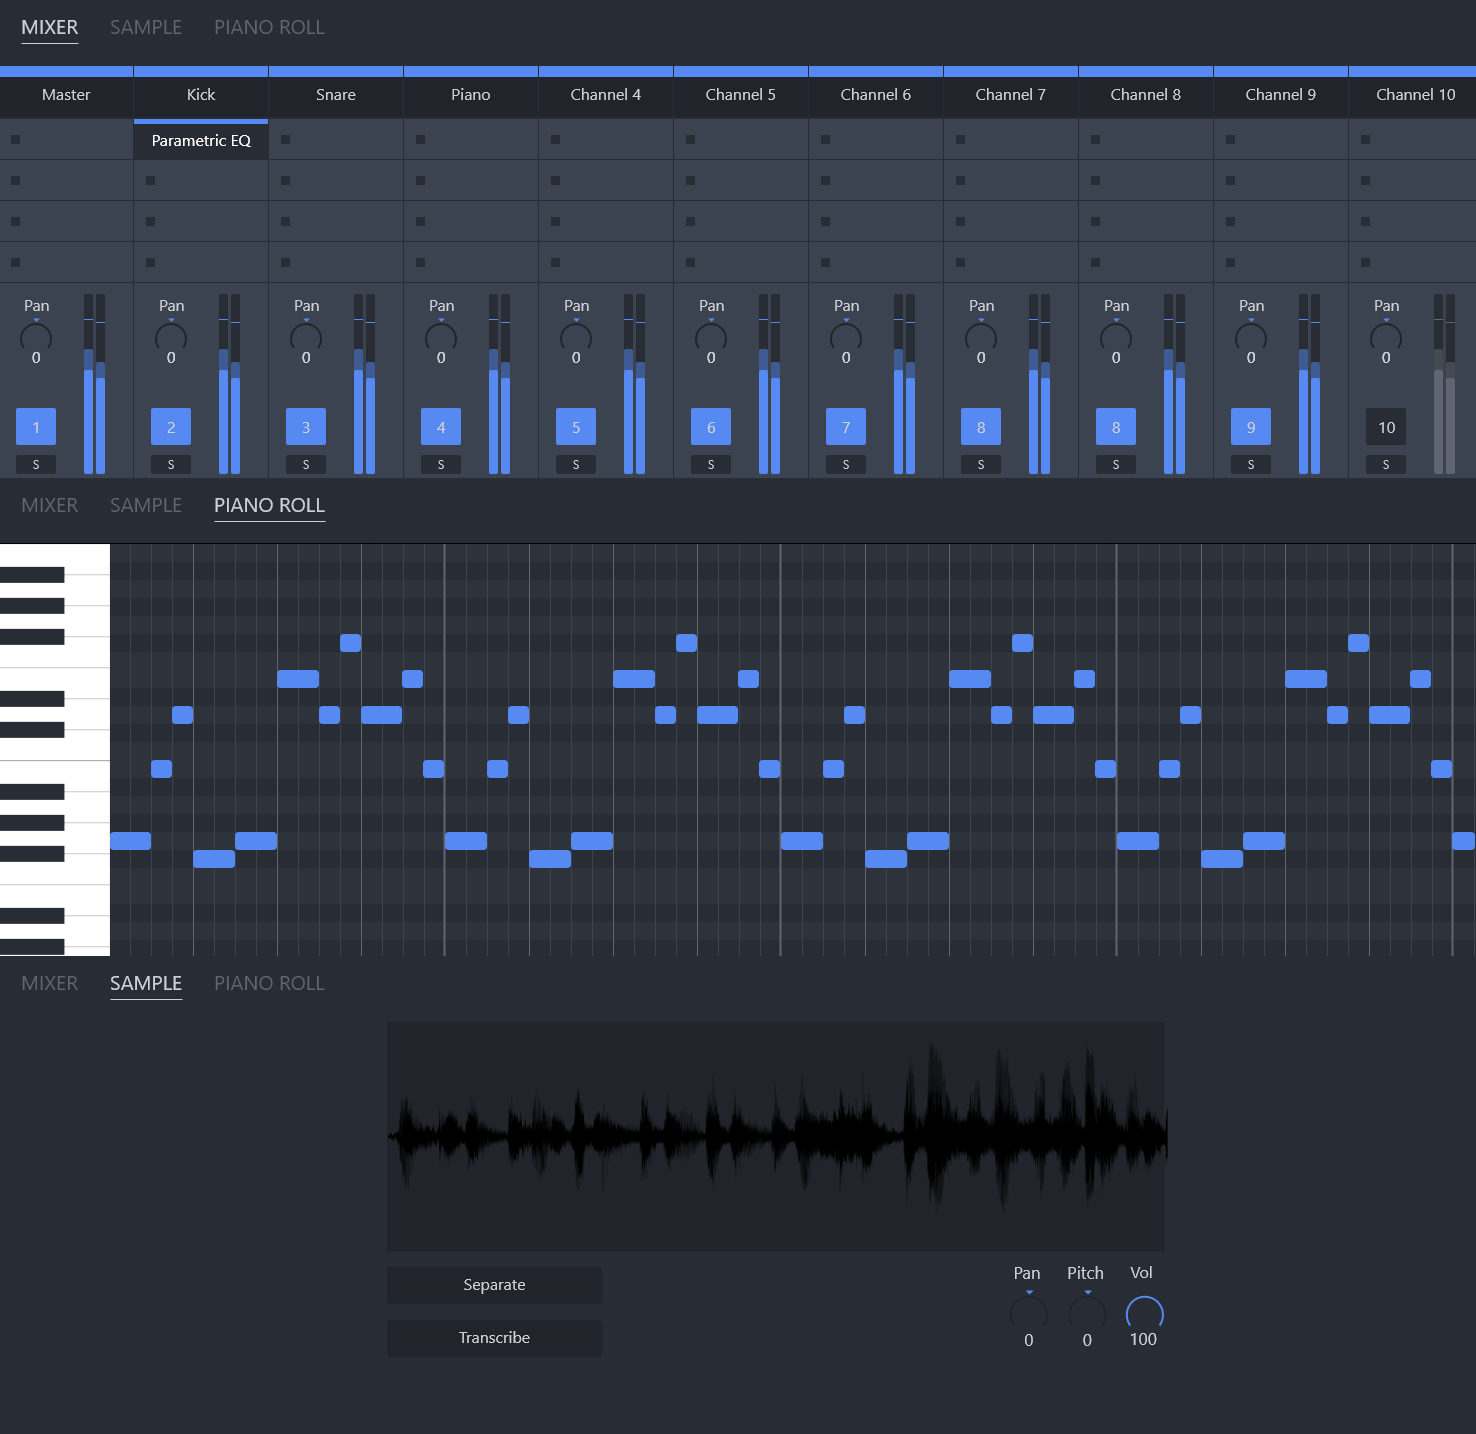Click the Pan knob on Master channel
1476x1434 pixels.
[36, 337]
